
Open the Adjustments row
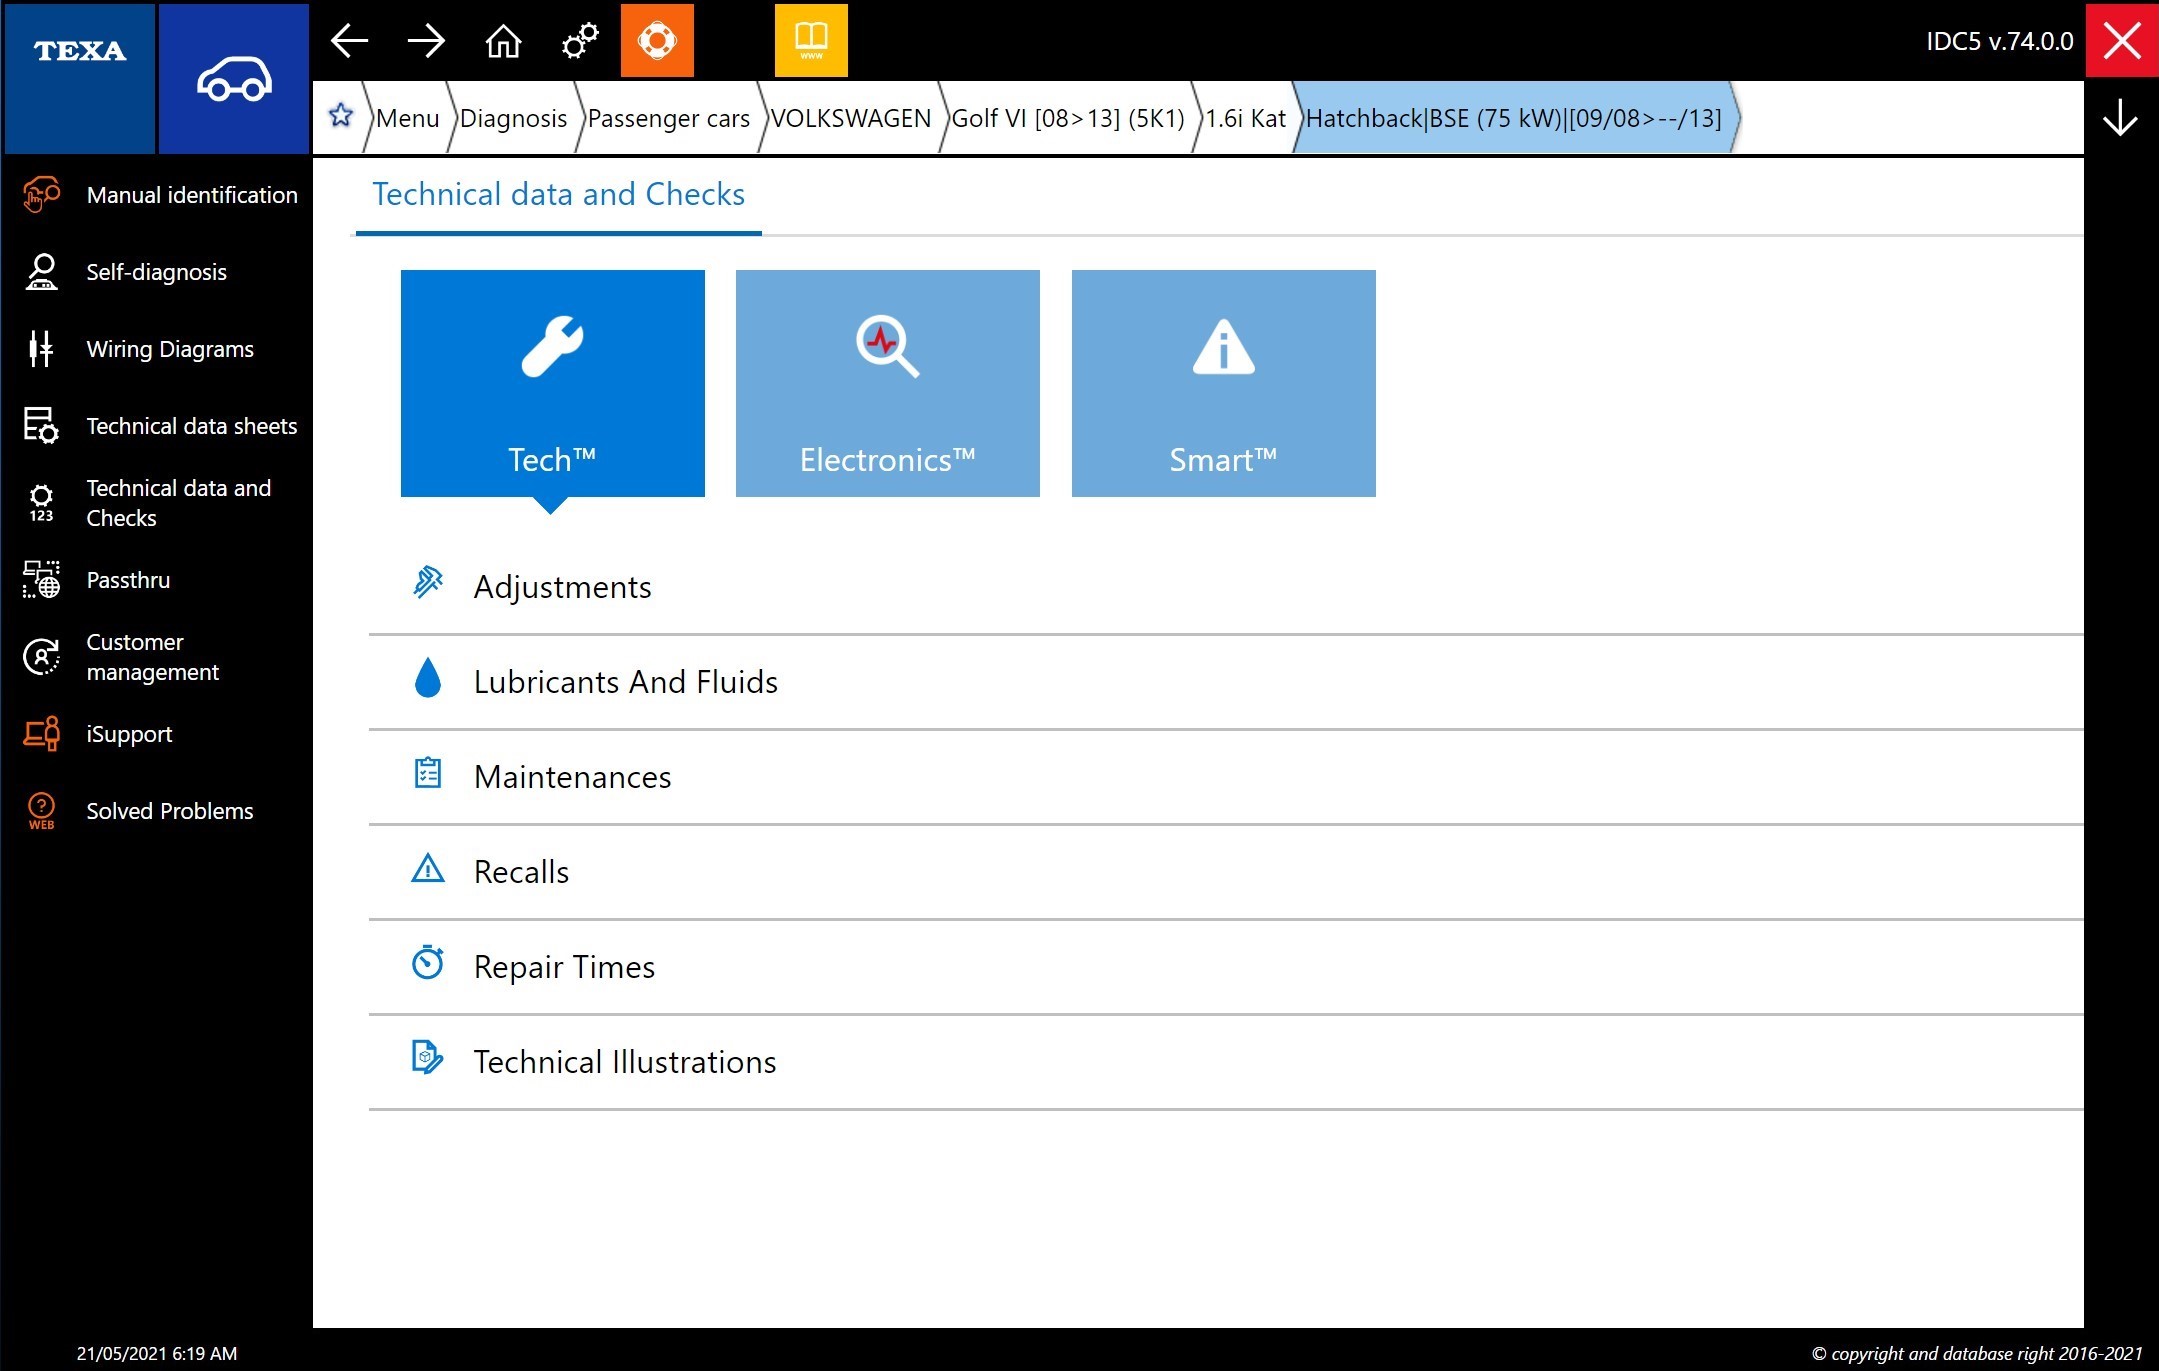click(1226, 587)
